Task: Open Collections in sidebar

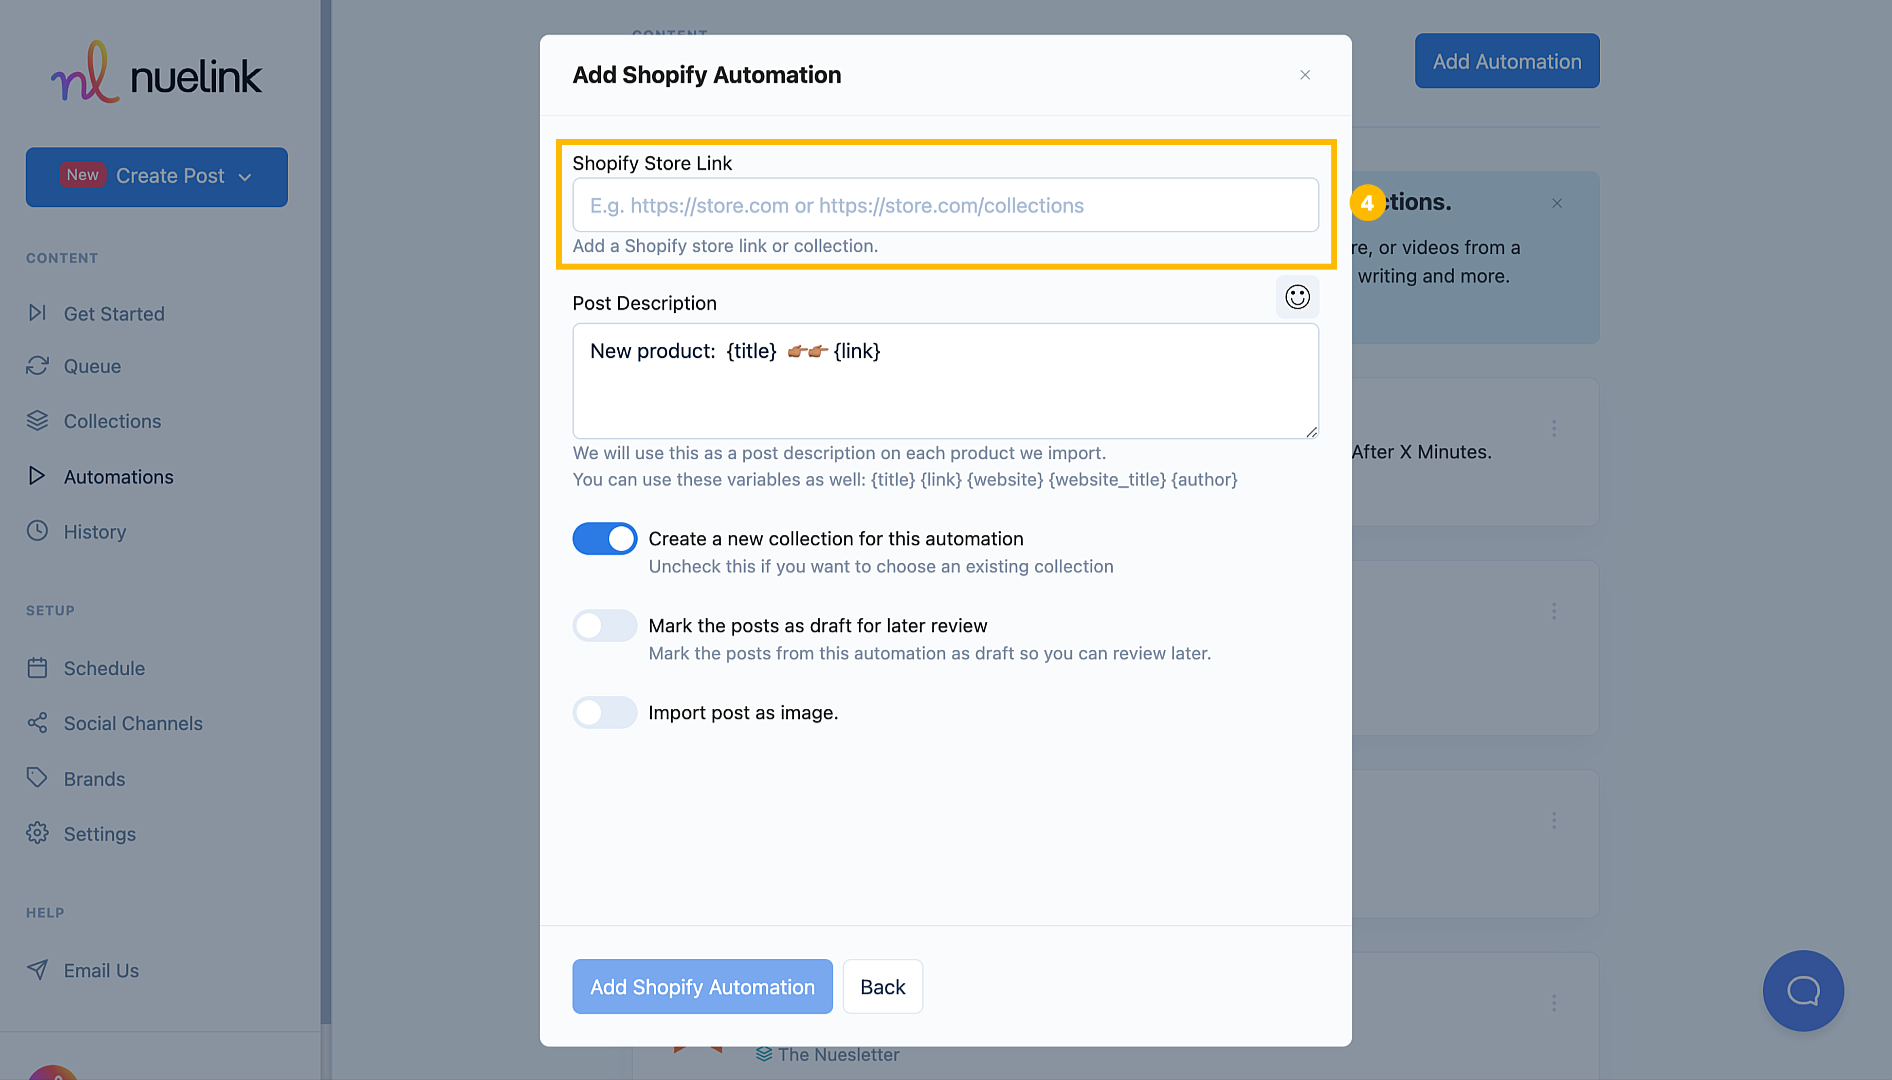Action: pos(112,421)
